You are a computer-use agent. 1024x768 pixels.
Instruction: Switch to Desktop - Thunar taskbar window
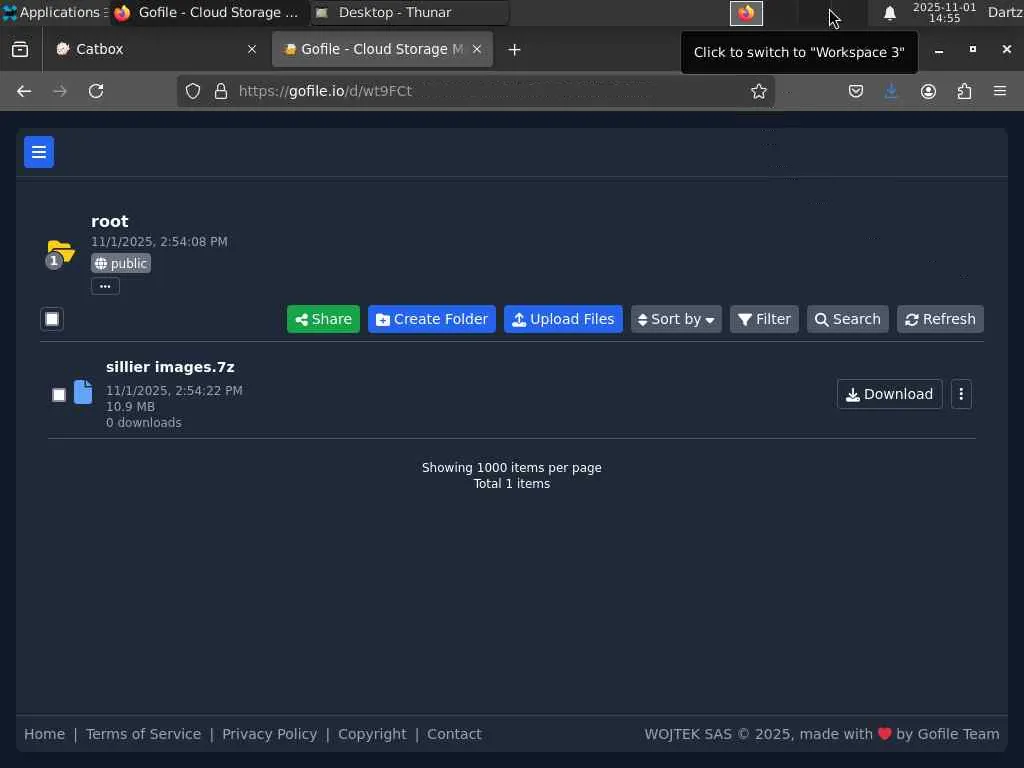click(x=408, y=12)
